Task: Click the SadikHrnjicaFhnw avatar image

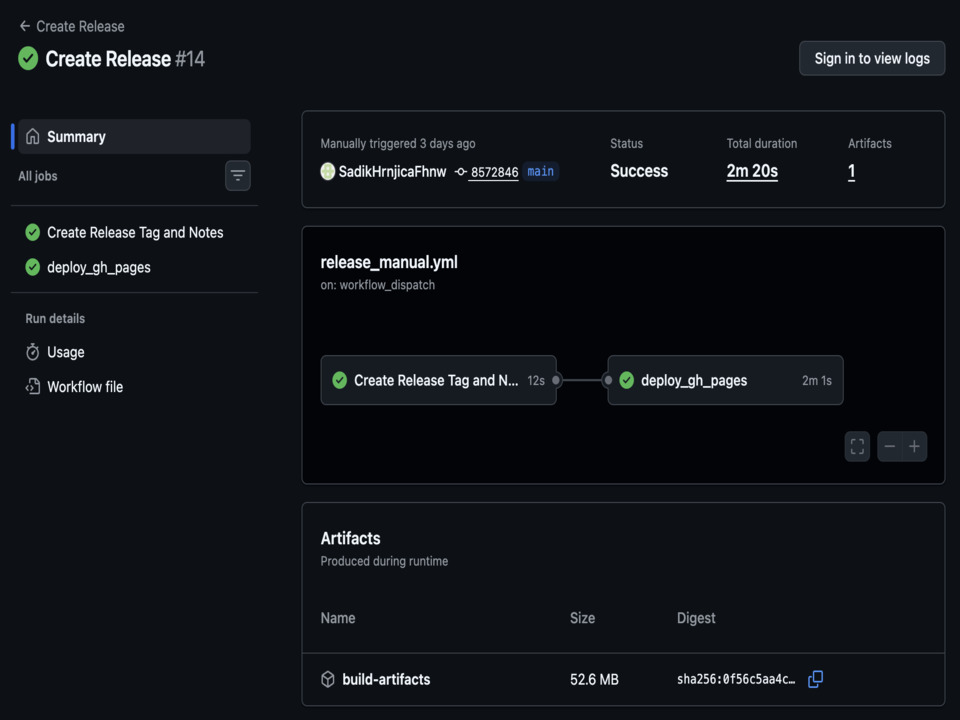Action: (328, 171)
